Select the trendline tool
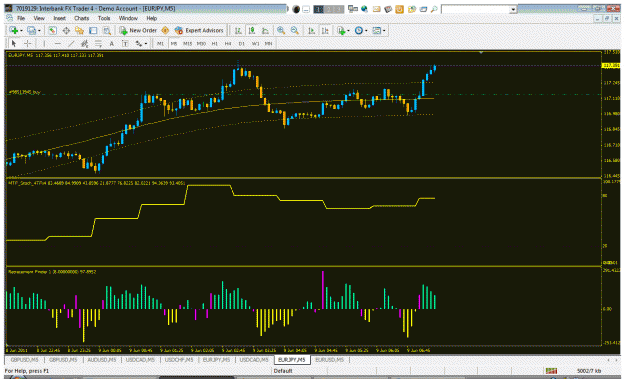 pyautogui.click(x=71, y=43)
